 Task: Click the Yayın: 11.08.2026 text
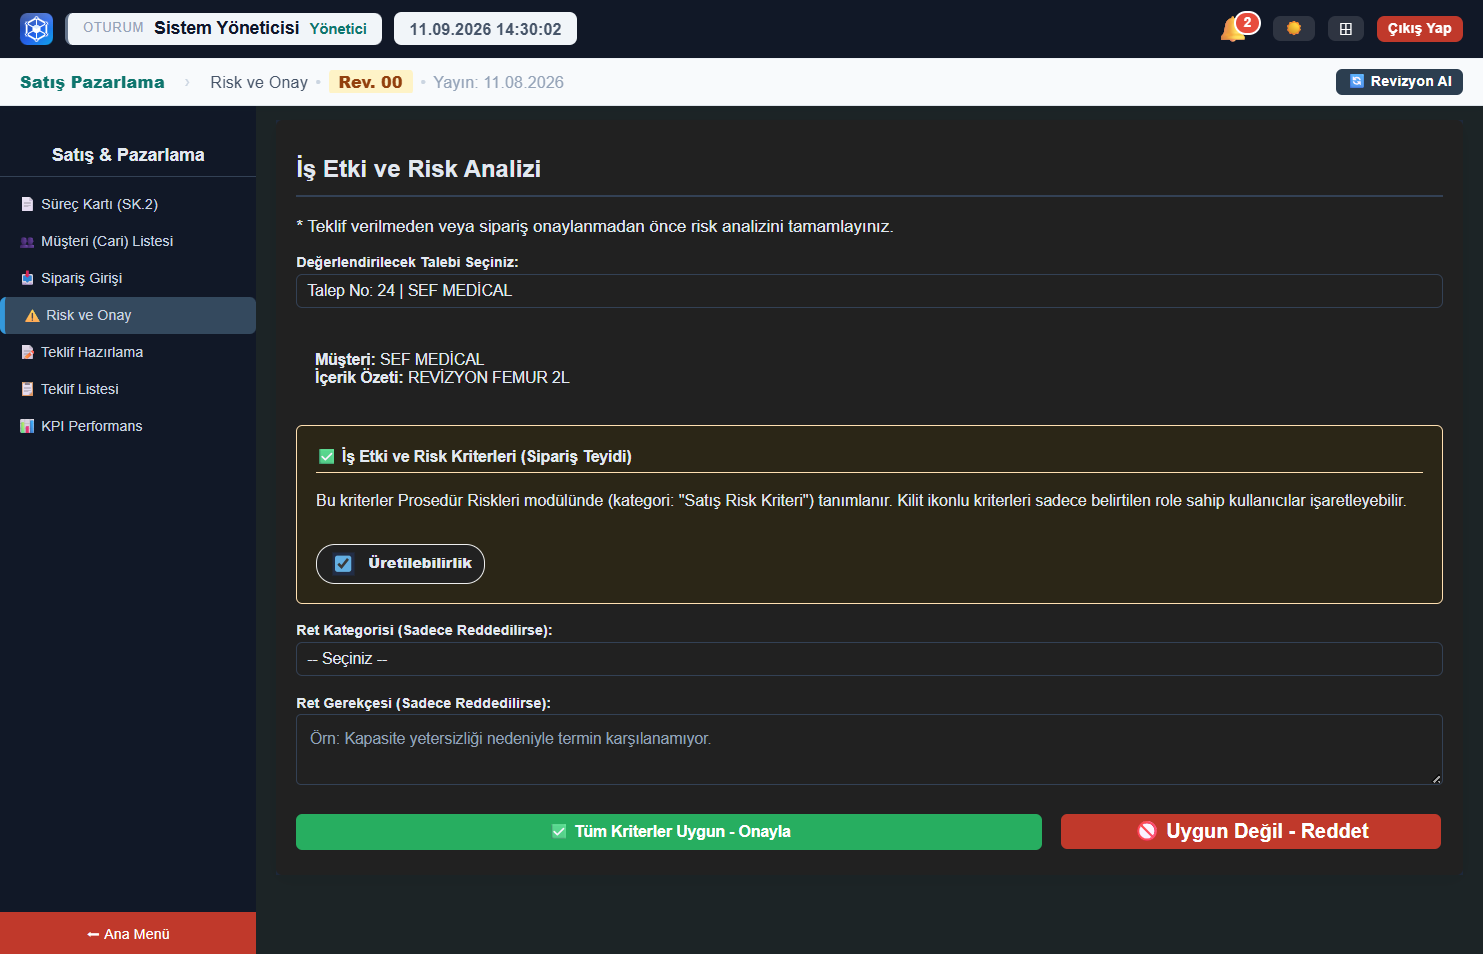point(498,82)
